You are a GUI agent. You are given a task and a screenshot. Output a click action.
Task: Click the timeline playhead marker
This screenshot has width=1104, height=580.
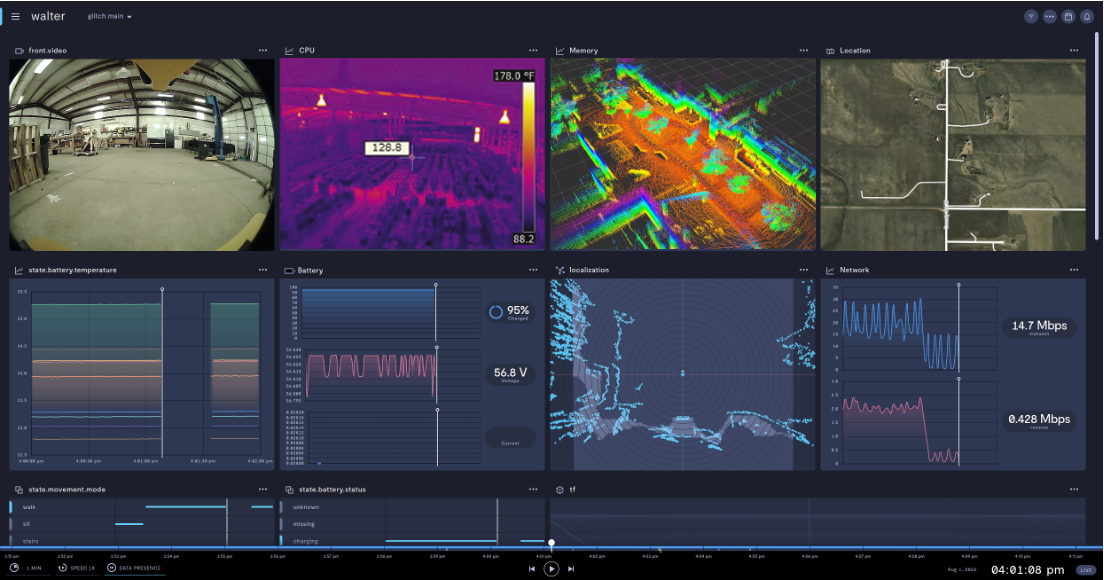pos(551,543)
